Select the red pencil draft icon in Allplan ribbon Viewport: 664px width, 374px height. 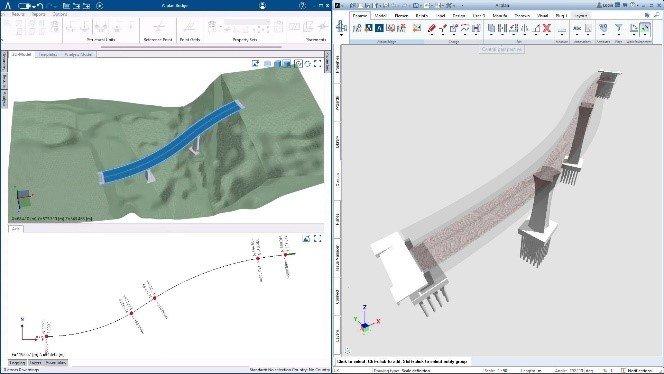431,28
